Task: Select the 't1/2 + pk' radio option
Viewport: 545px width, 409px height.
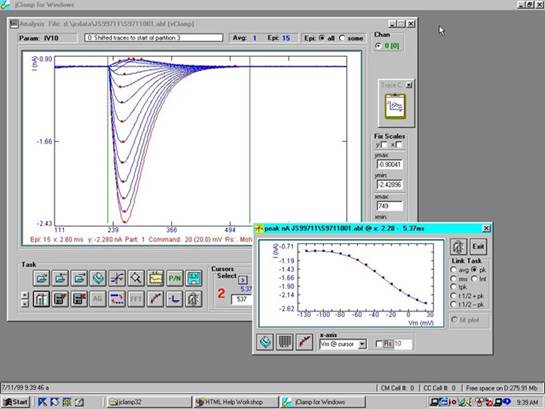Action: pos(453,296)
